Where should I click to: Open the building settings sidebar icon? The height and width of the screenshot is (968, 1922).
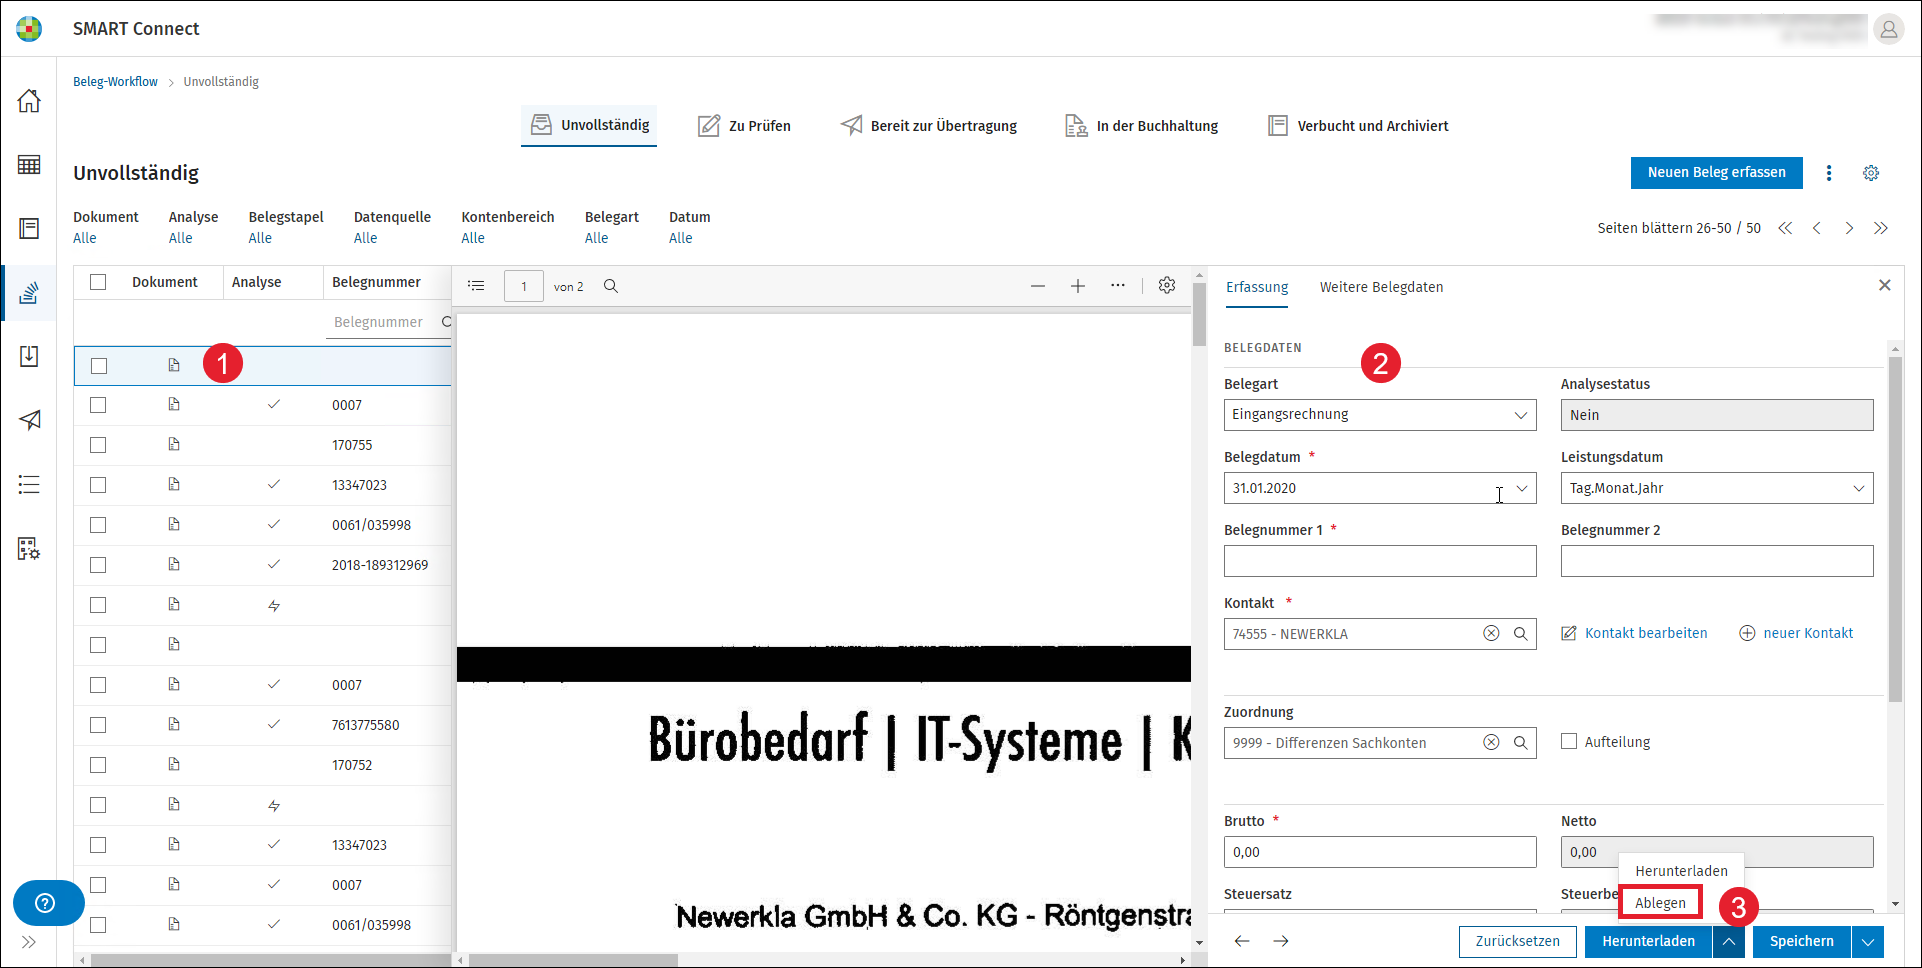[29, 548]
